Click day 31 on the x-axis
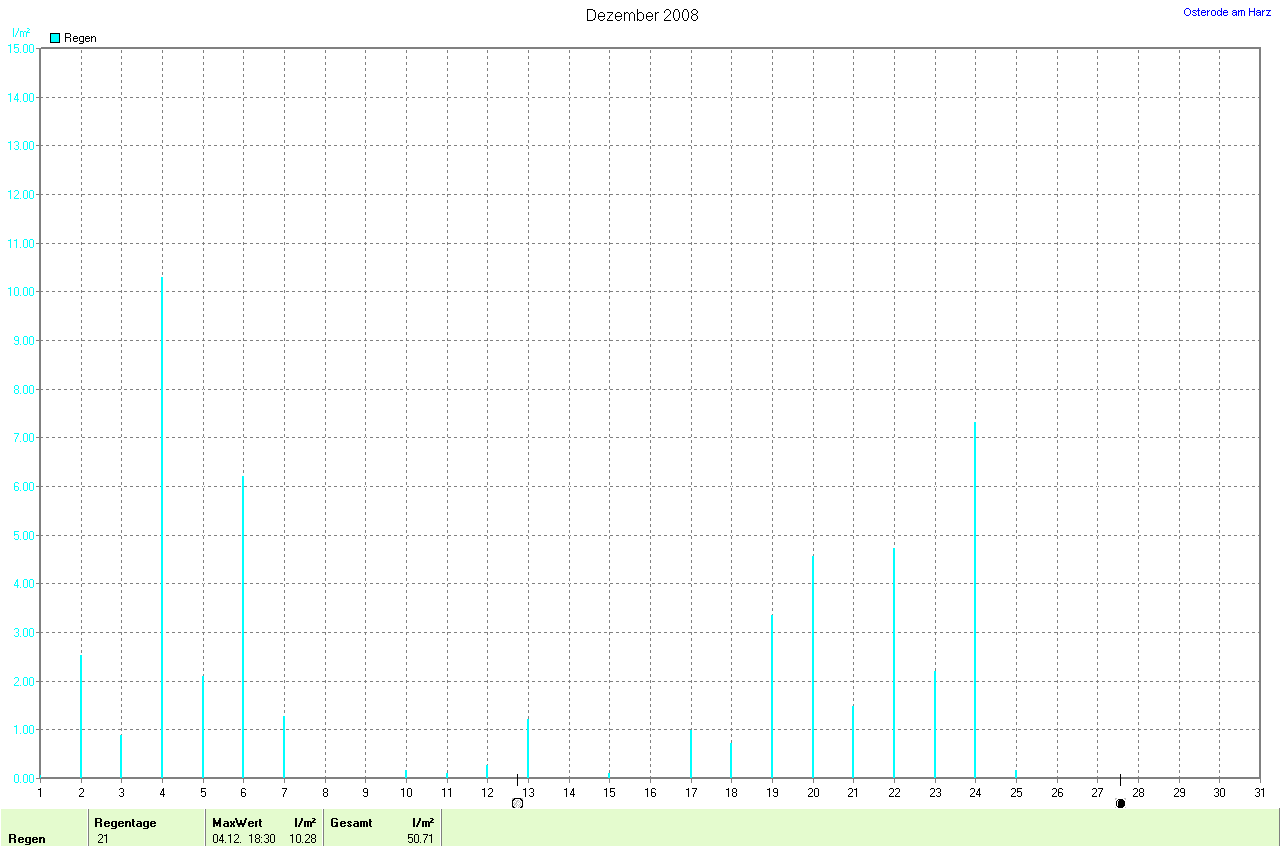This screenshot has height=846, width=1280. tap(1259, 793)
